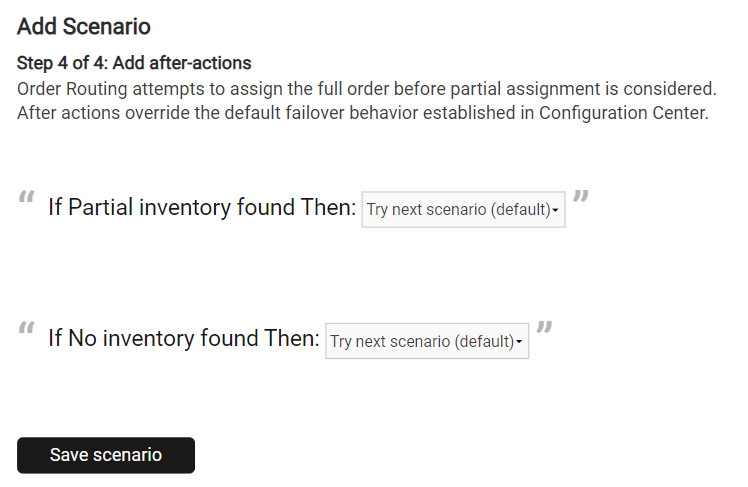Image resolution: width=748 pixels, height=487 pixels.
Task: Click closing quote mark after No inventory dropdown
Action: pos(545,328)
